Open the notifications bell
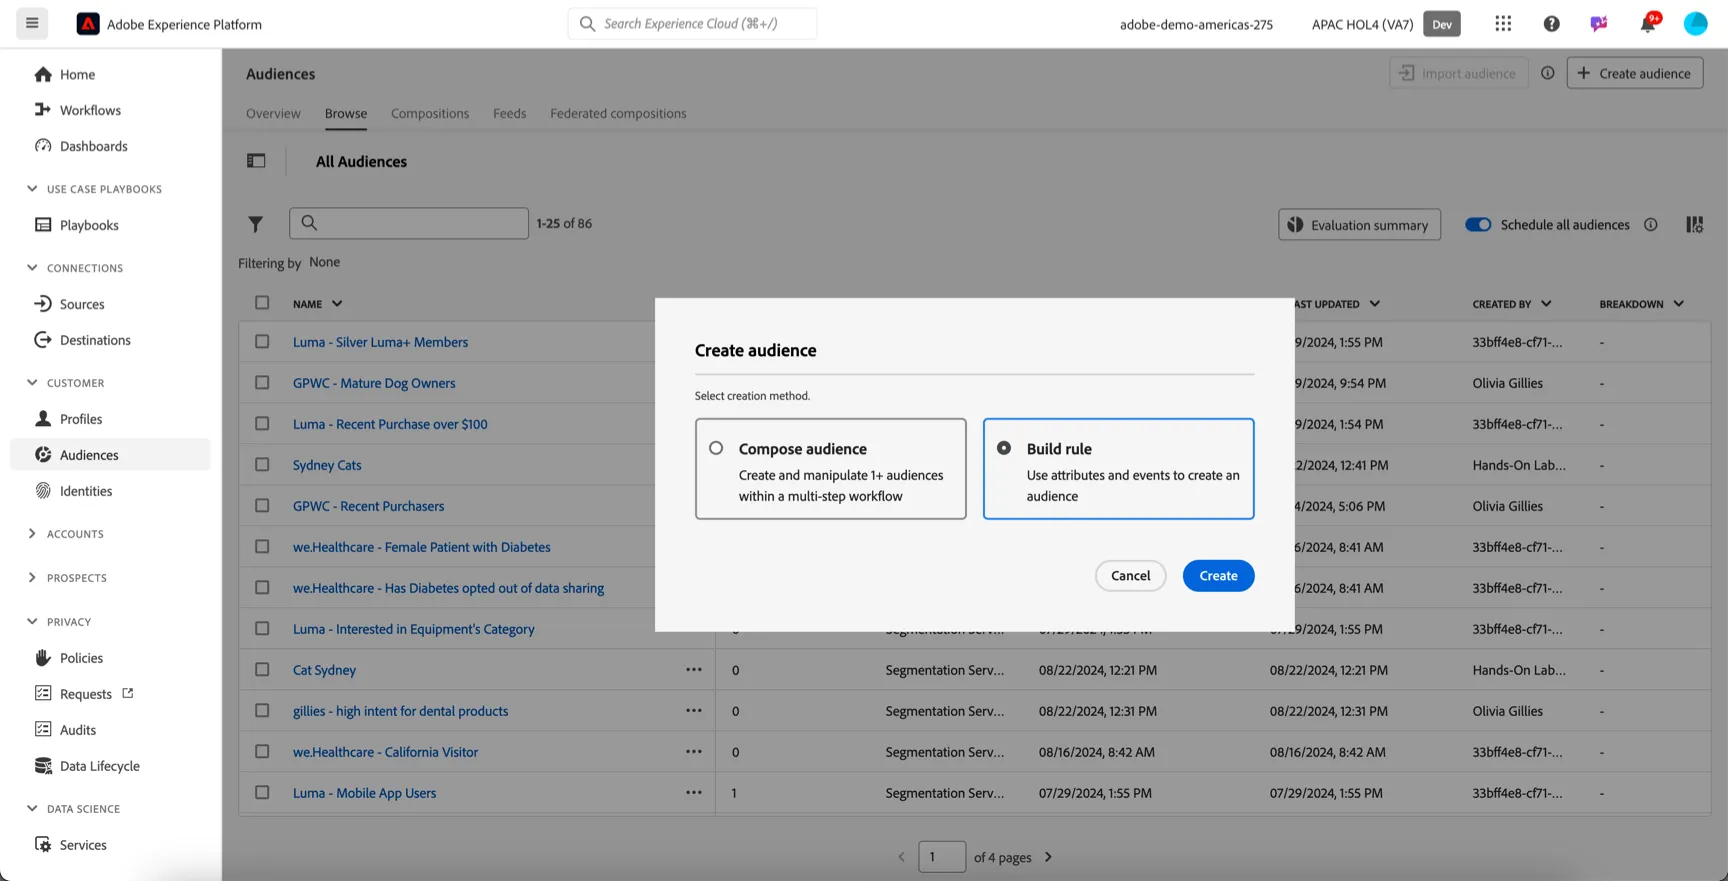This screenshot has height=881, width=1728. click(1648, 23)
